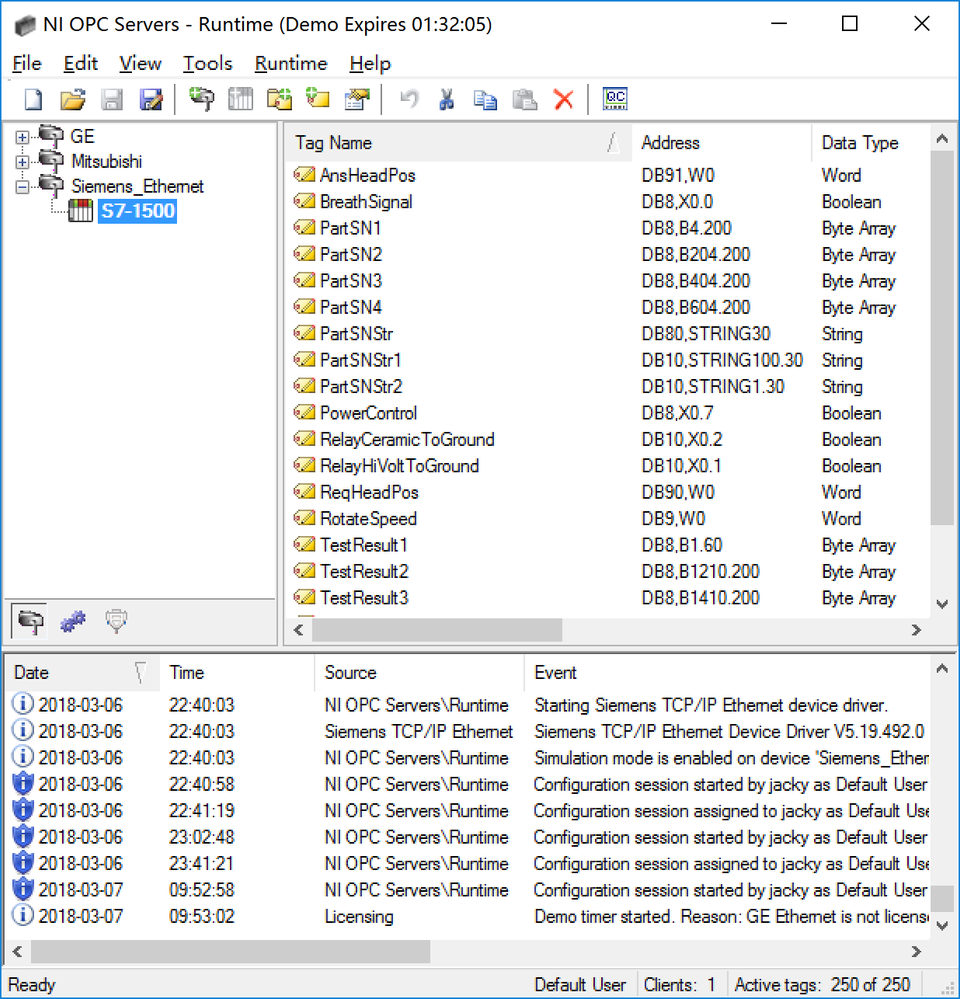
Task: Select the RelayCeramicToGround tag
Action: (407, 439)
